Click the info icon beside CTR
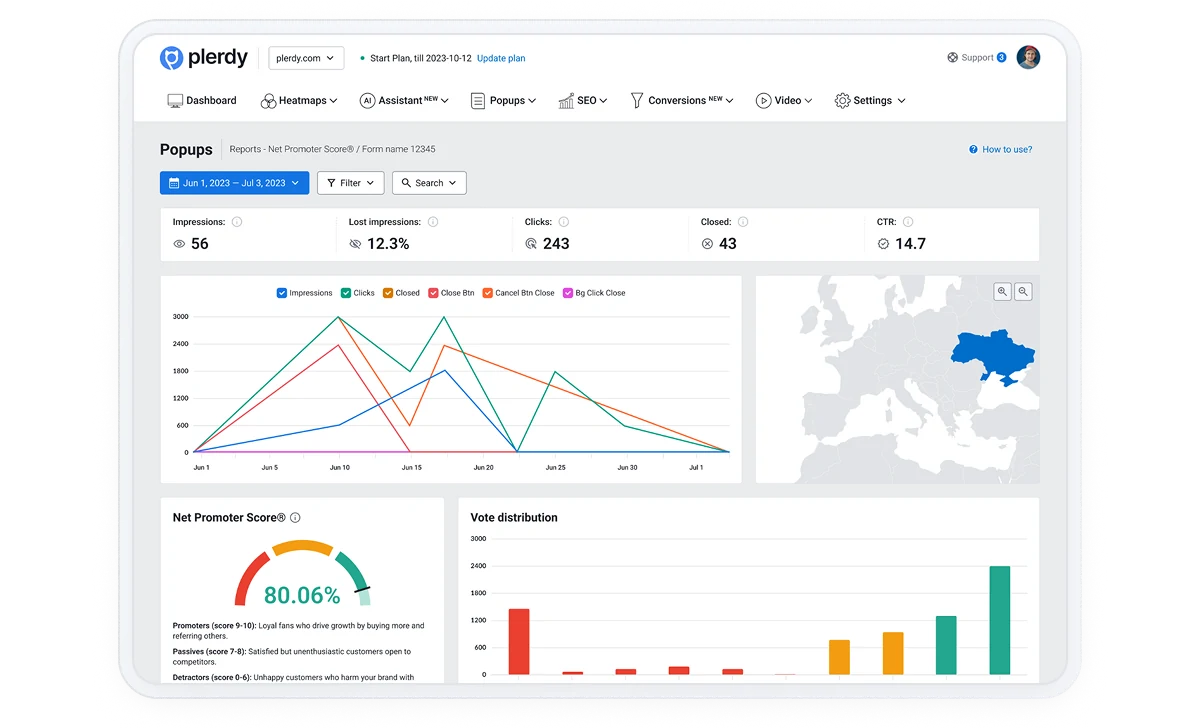The height and width of the screenshot is (728, 1200). pyautogui.click(x=908, y=222)
